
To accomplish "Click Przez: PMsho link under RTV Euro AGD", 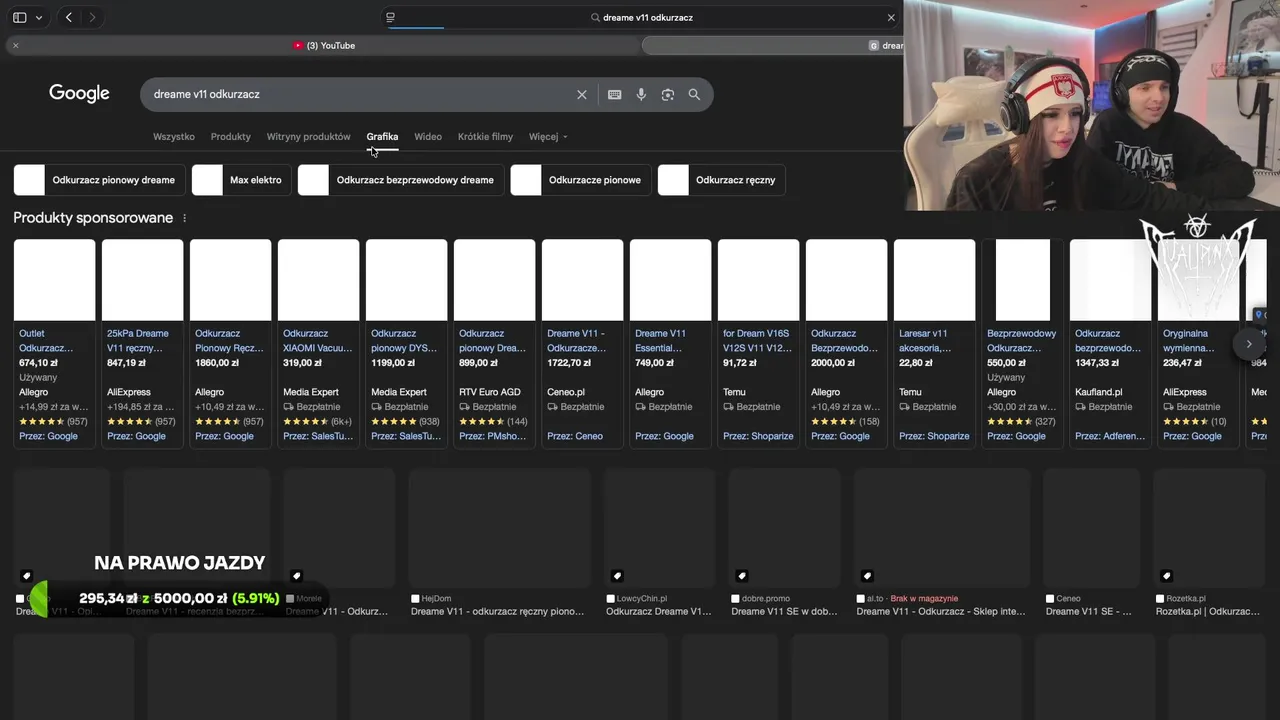I will [x=492, y=436].
